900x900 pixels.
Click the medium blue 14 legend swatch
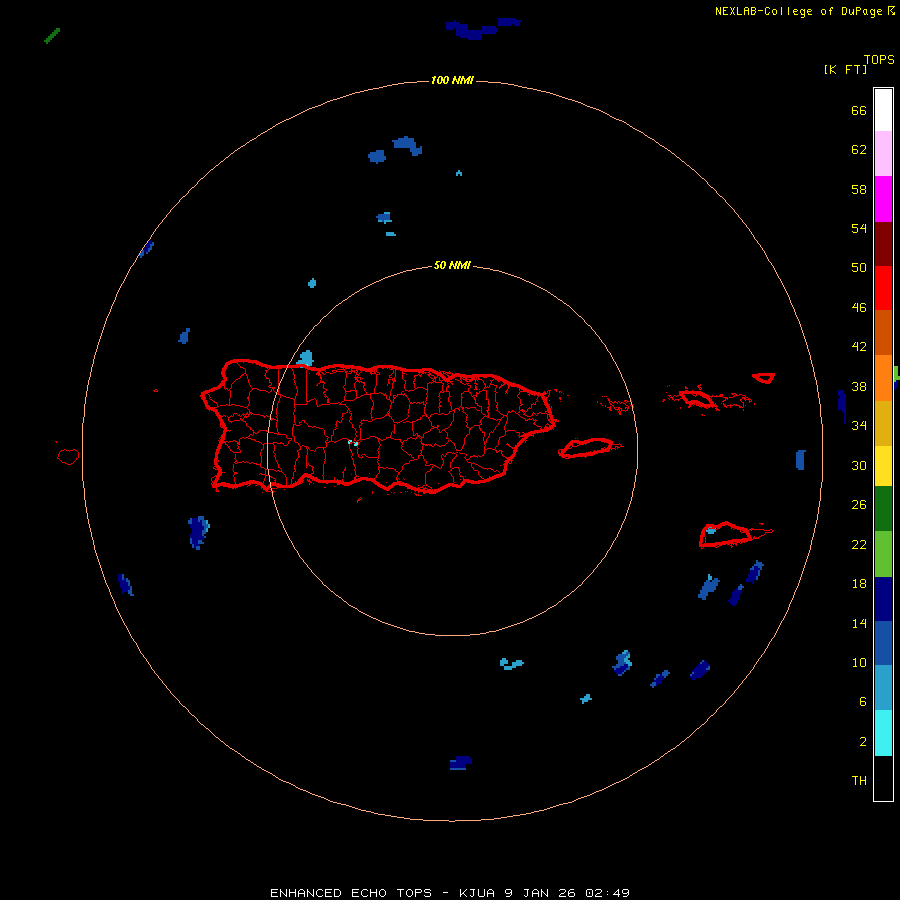[883, 643]
